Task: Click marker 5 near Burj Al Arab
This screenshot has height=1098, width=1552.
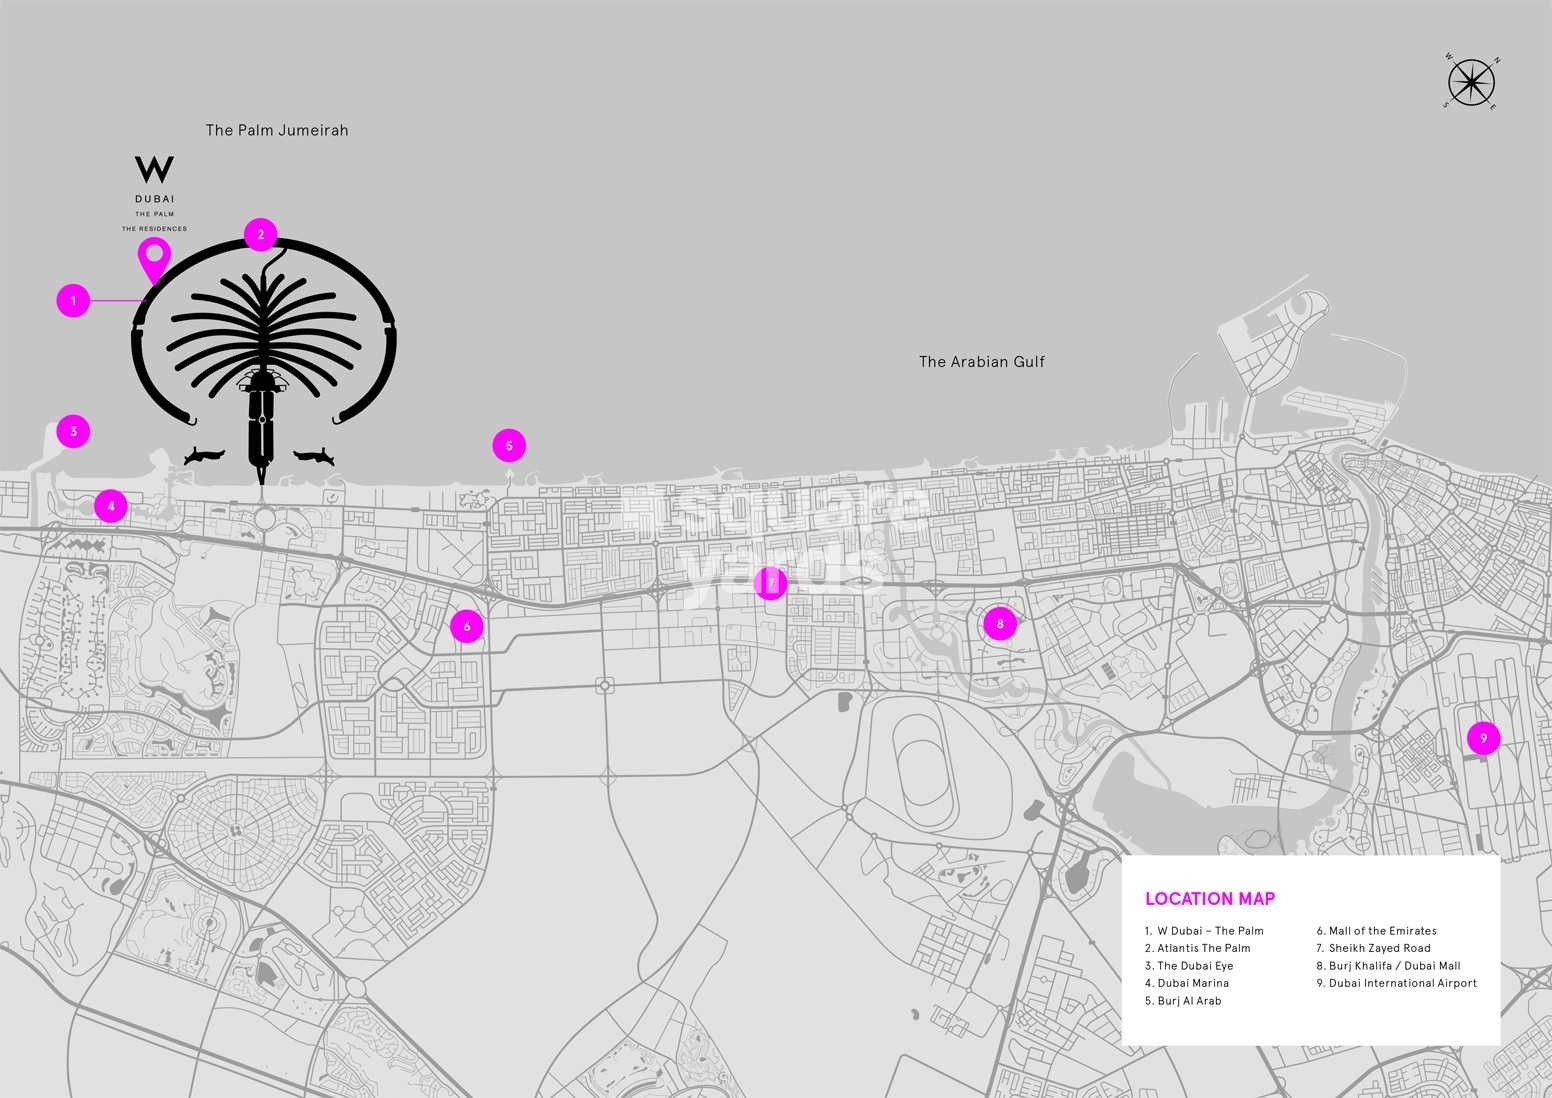Action: click(x=509, y=443)
